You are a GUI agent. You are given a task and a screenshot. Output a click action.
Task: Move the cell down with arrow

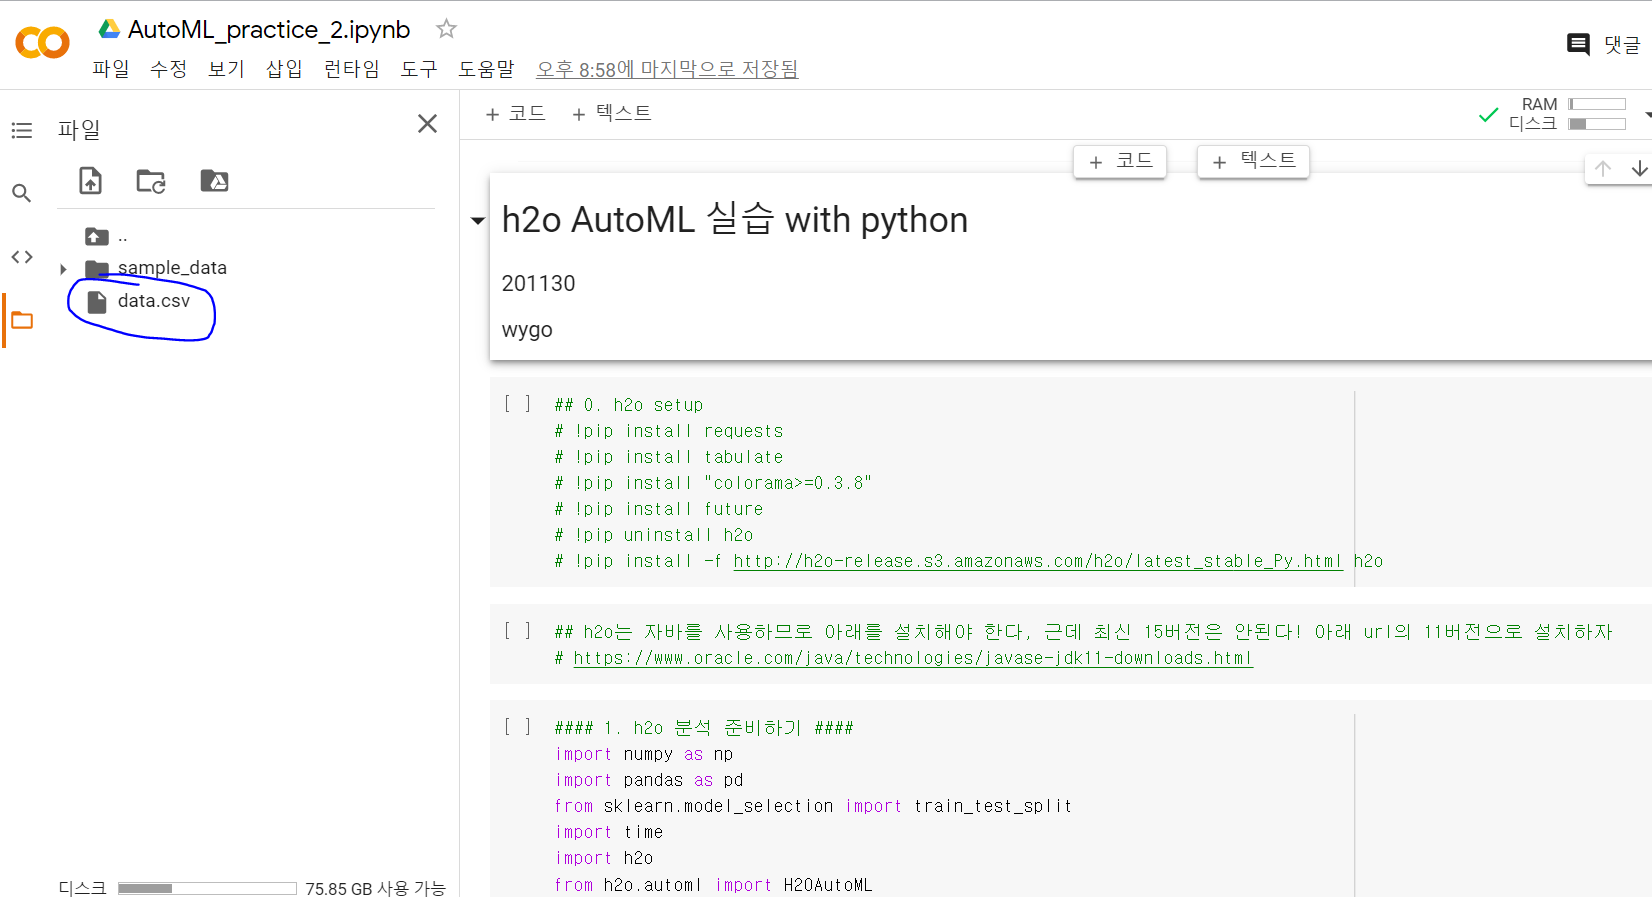click(x=1639, y=168)
